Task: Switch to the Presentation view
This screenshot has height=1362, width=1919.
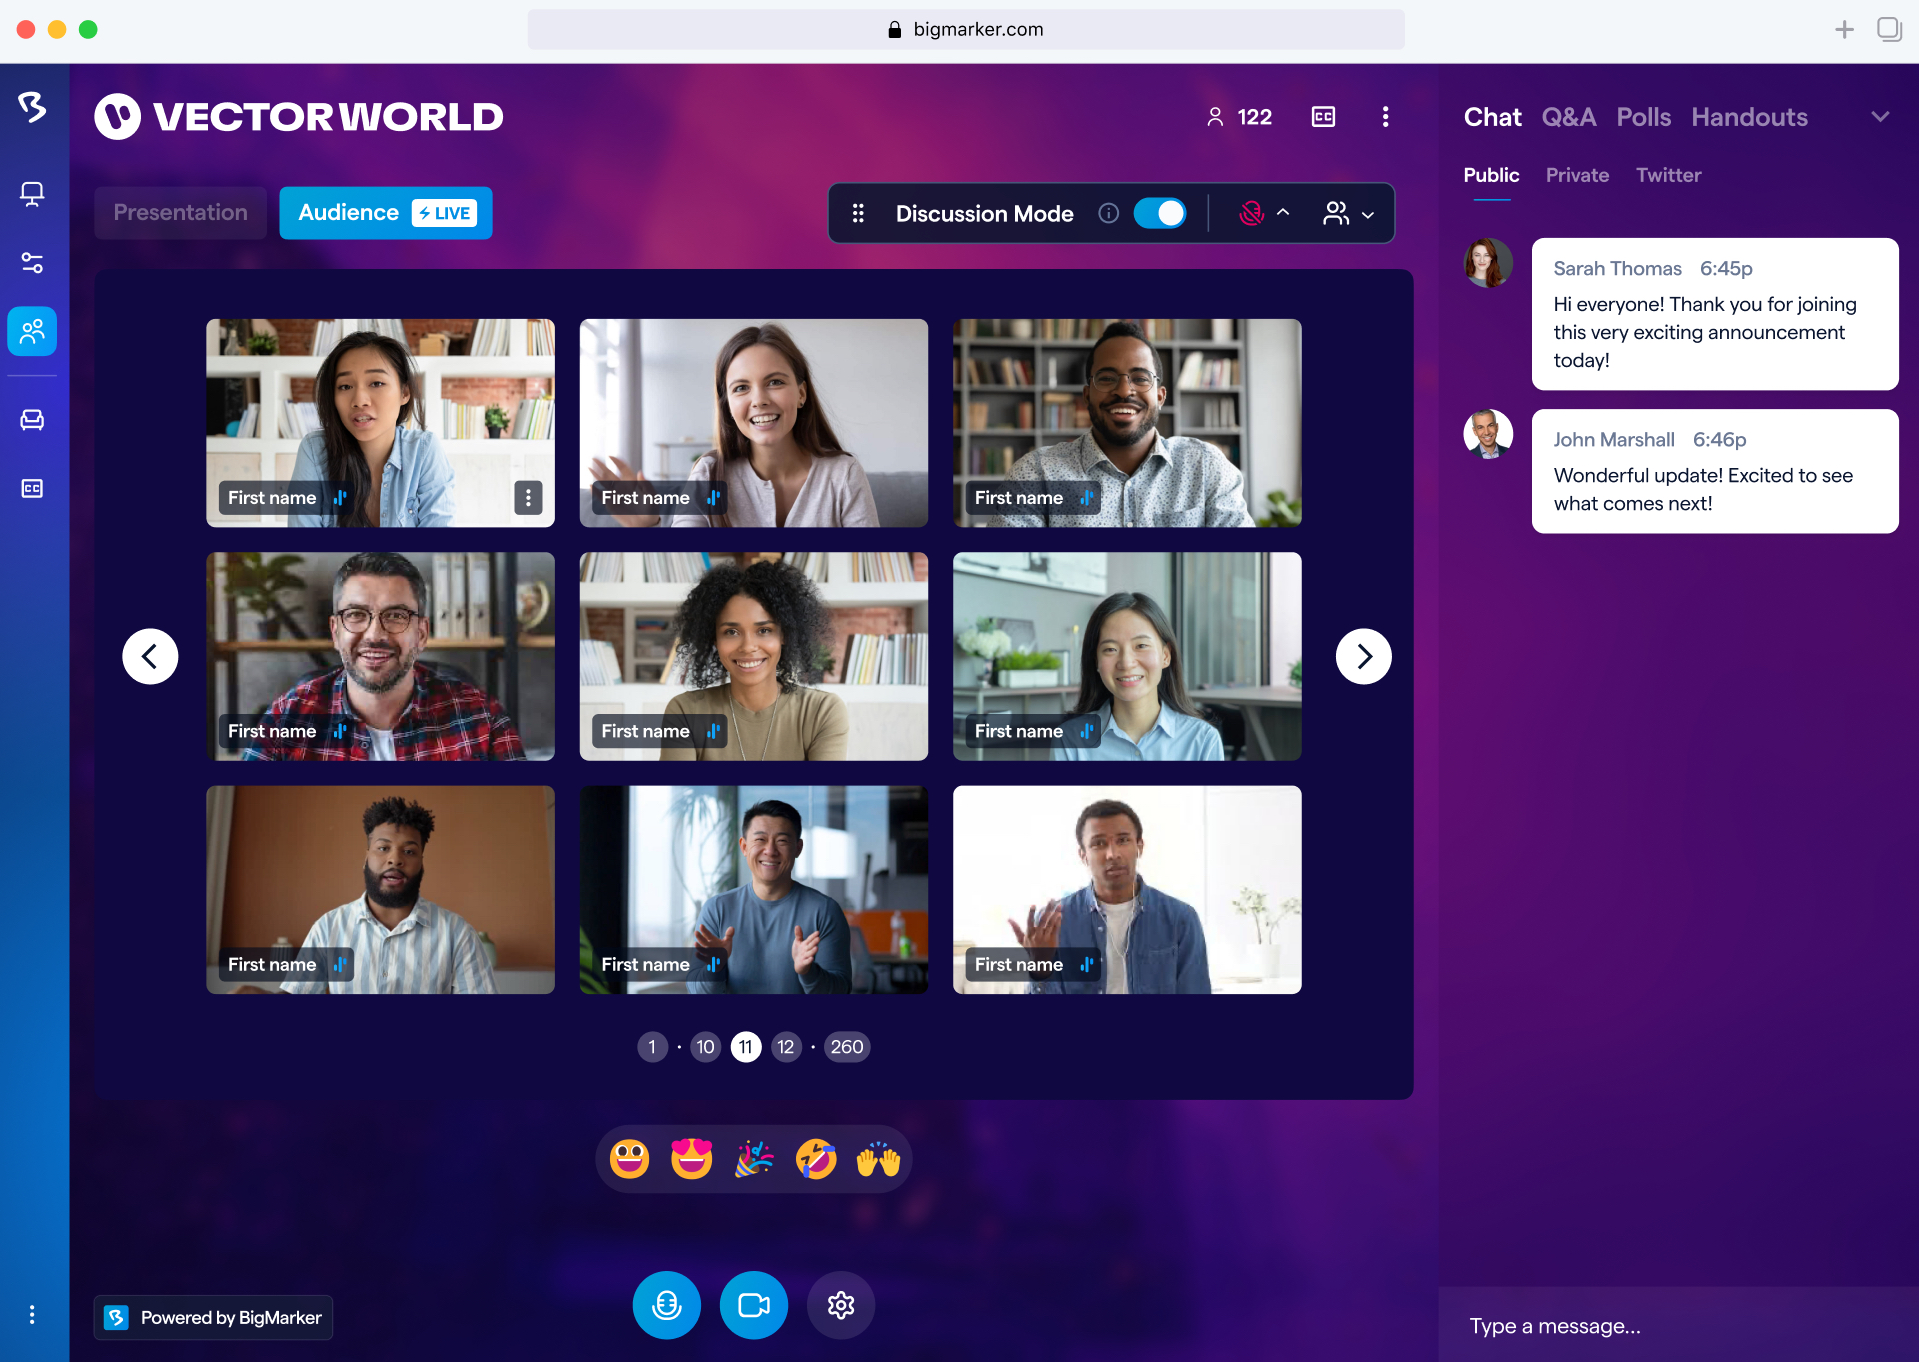Action: (180, 213)
